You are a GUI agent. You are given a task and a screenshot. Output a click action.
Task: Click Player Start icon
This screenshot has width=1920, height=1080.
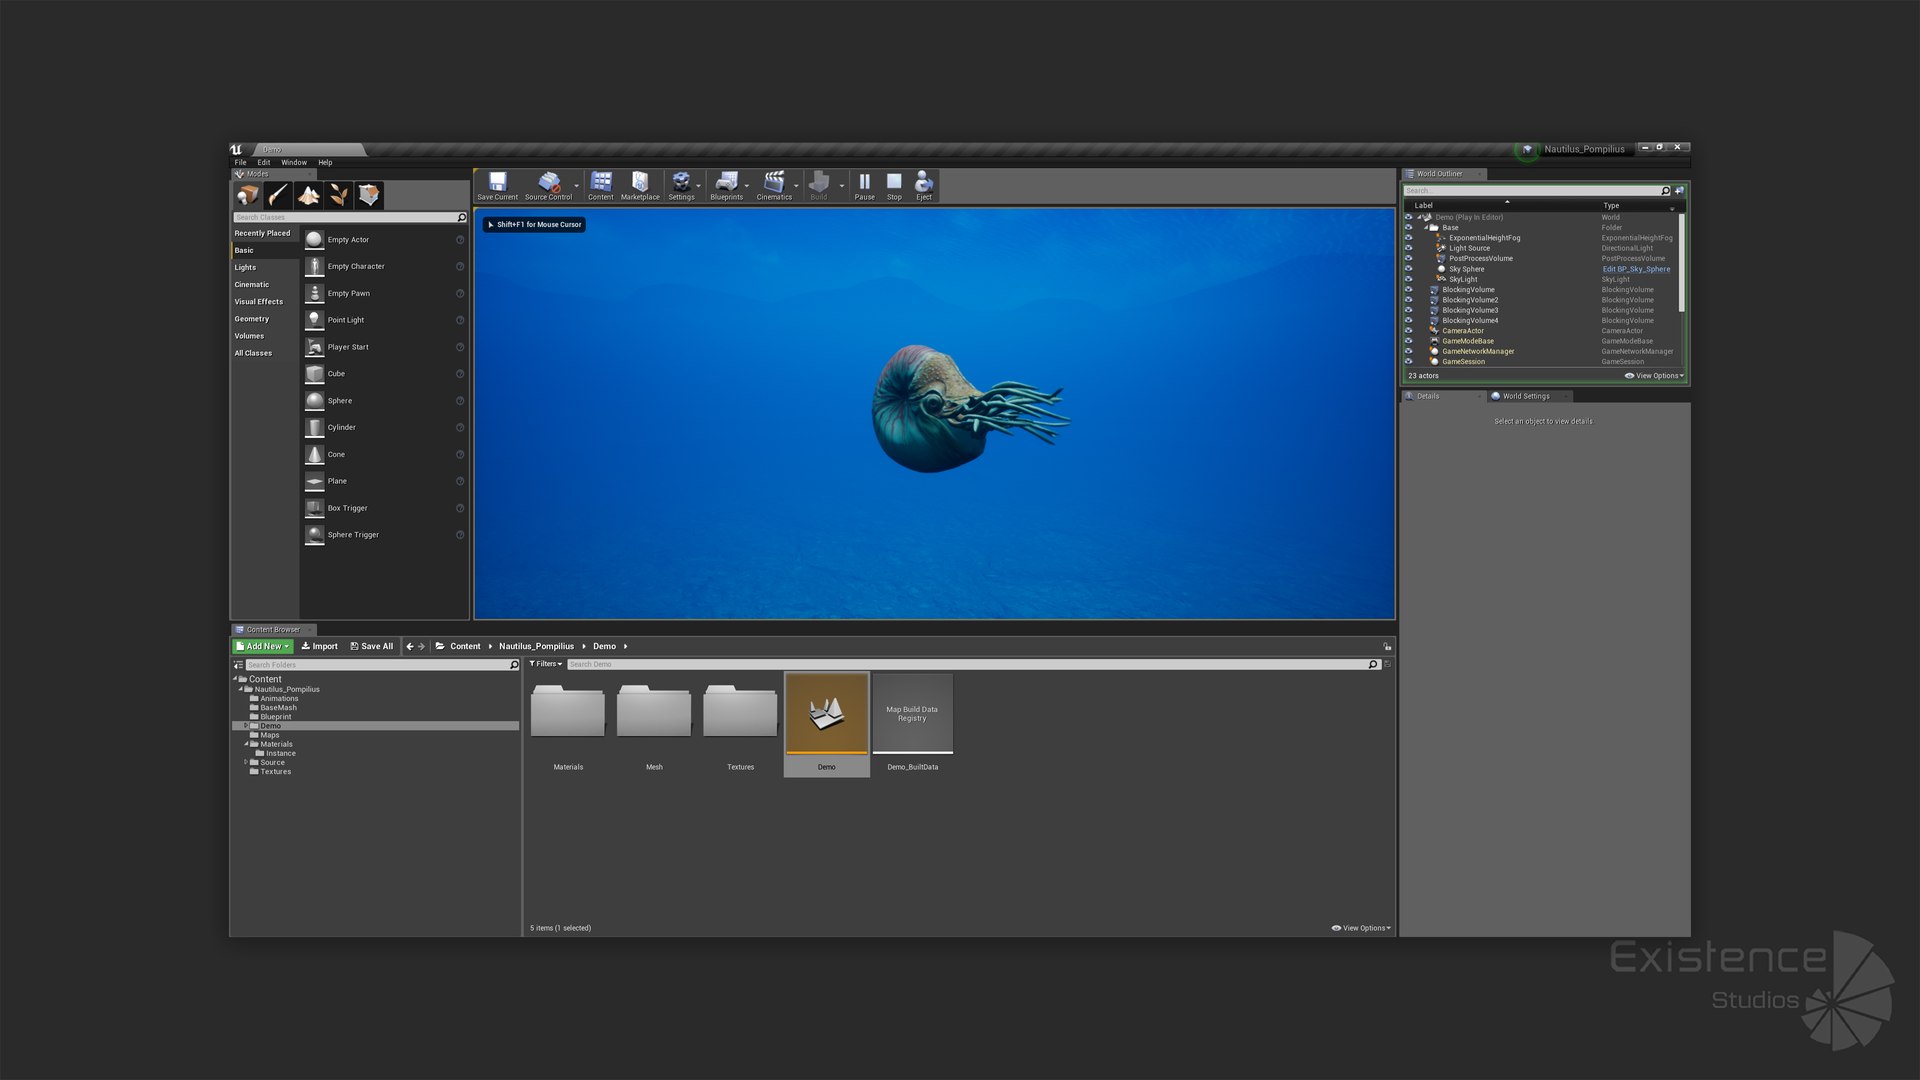click(314, 347)
